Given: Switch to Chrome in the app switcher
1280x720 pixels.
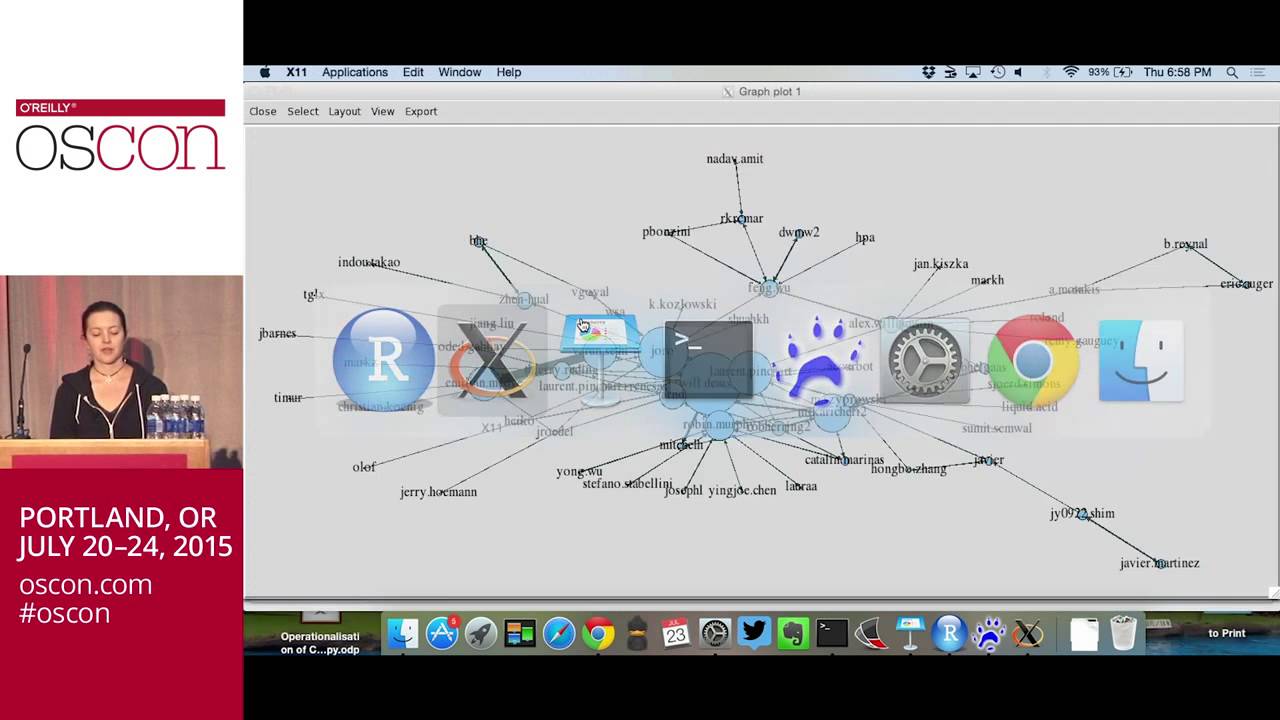Looking at the screenshot, I should pyautogui.click(x=1033, y=360).
